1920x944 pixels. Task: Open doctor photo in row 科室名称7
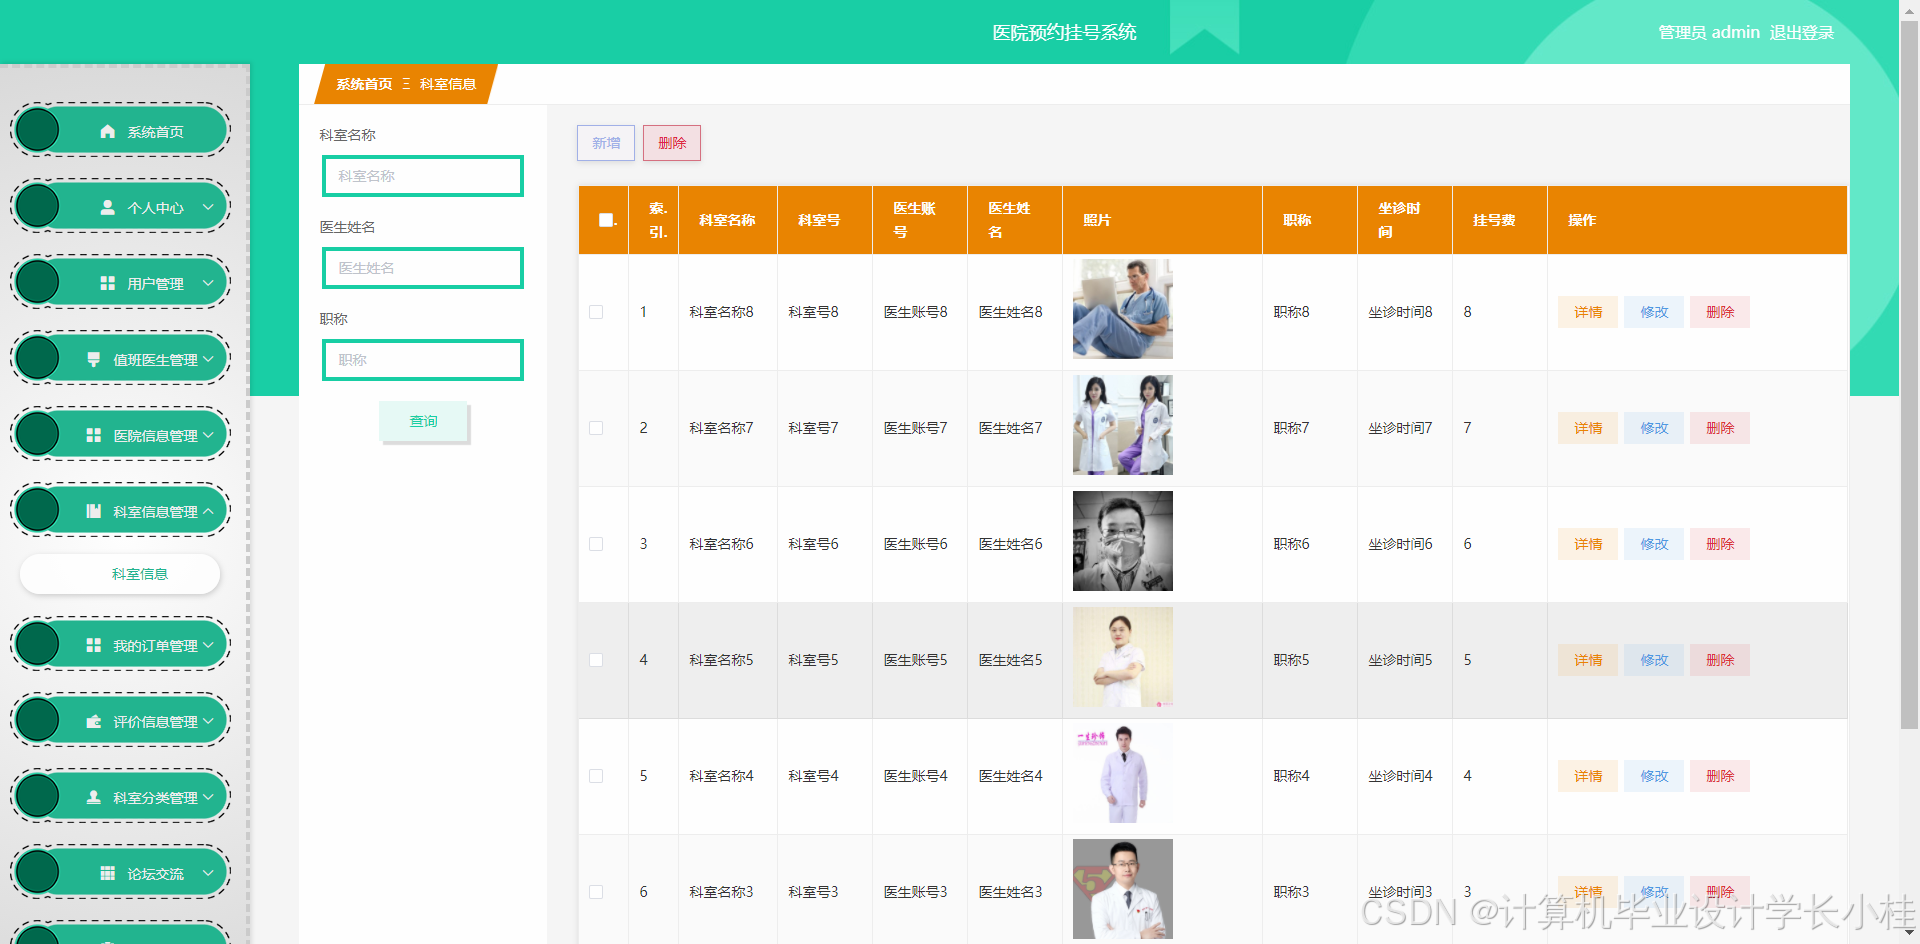click(x=1123, y=425)
